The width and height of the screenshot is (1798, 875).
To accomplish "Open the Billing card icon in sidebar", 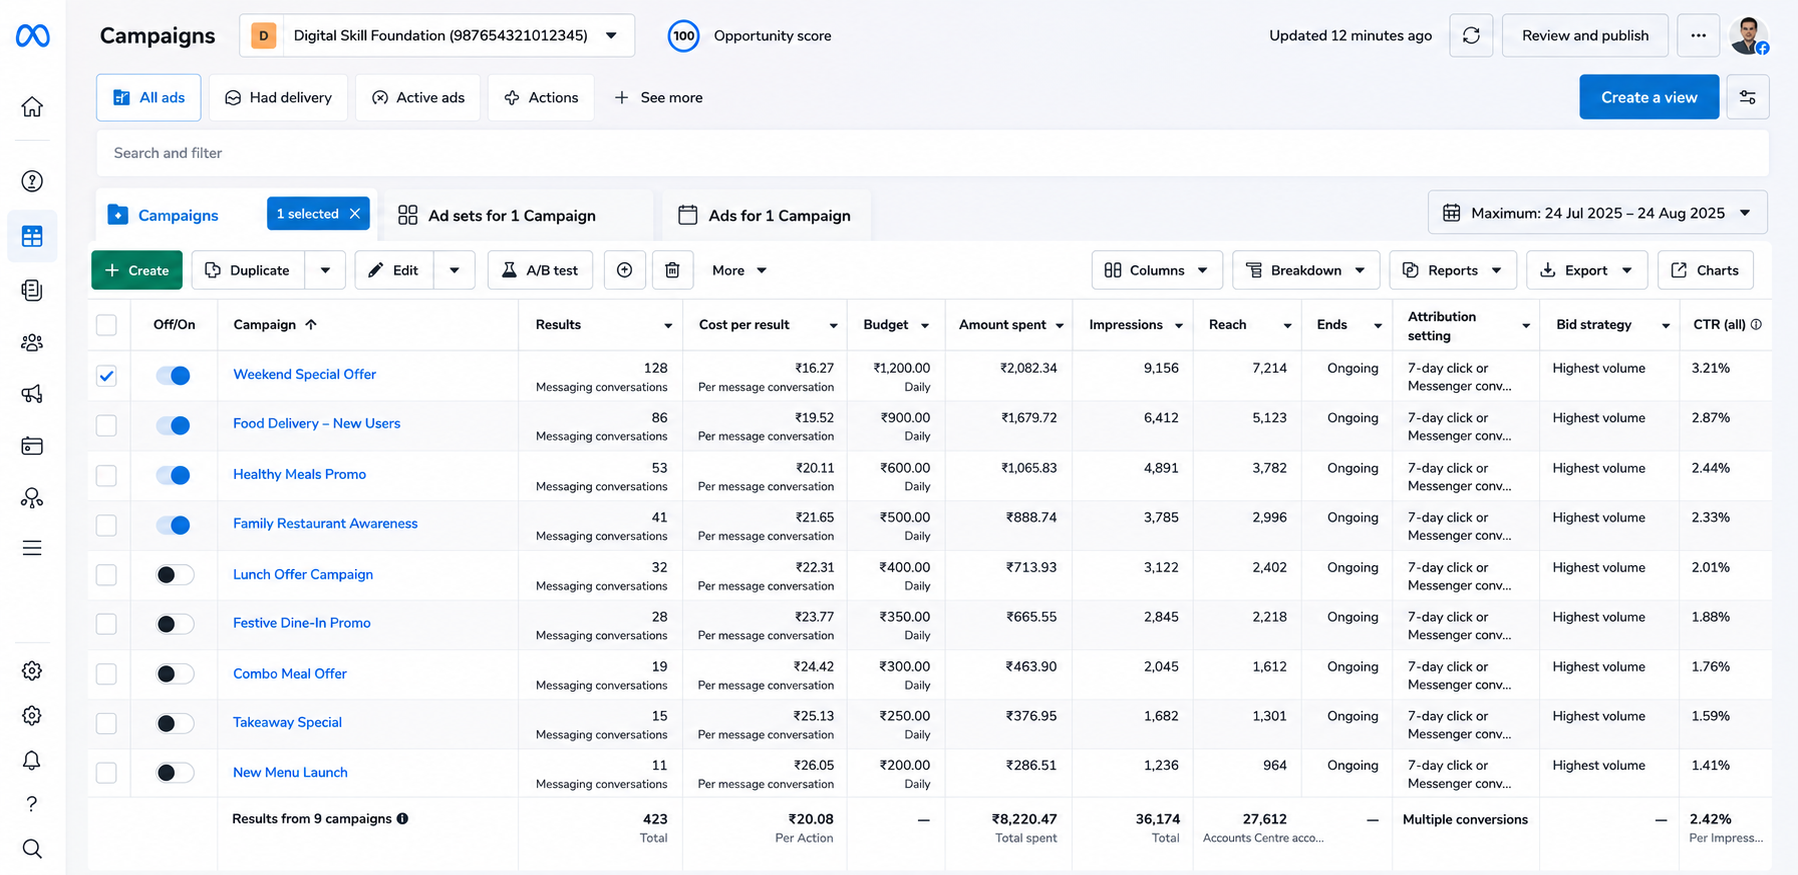I will (32, 446).
